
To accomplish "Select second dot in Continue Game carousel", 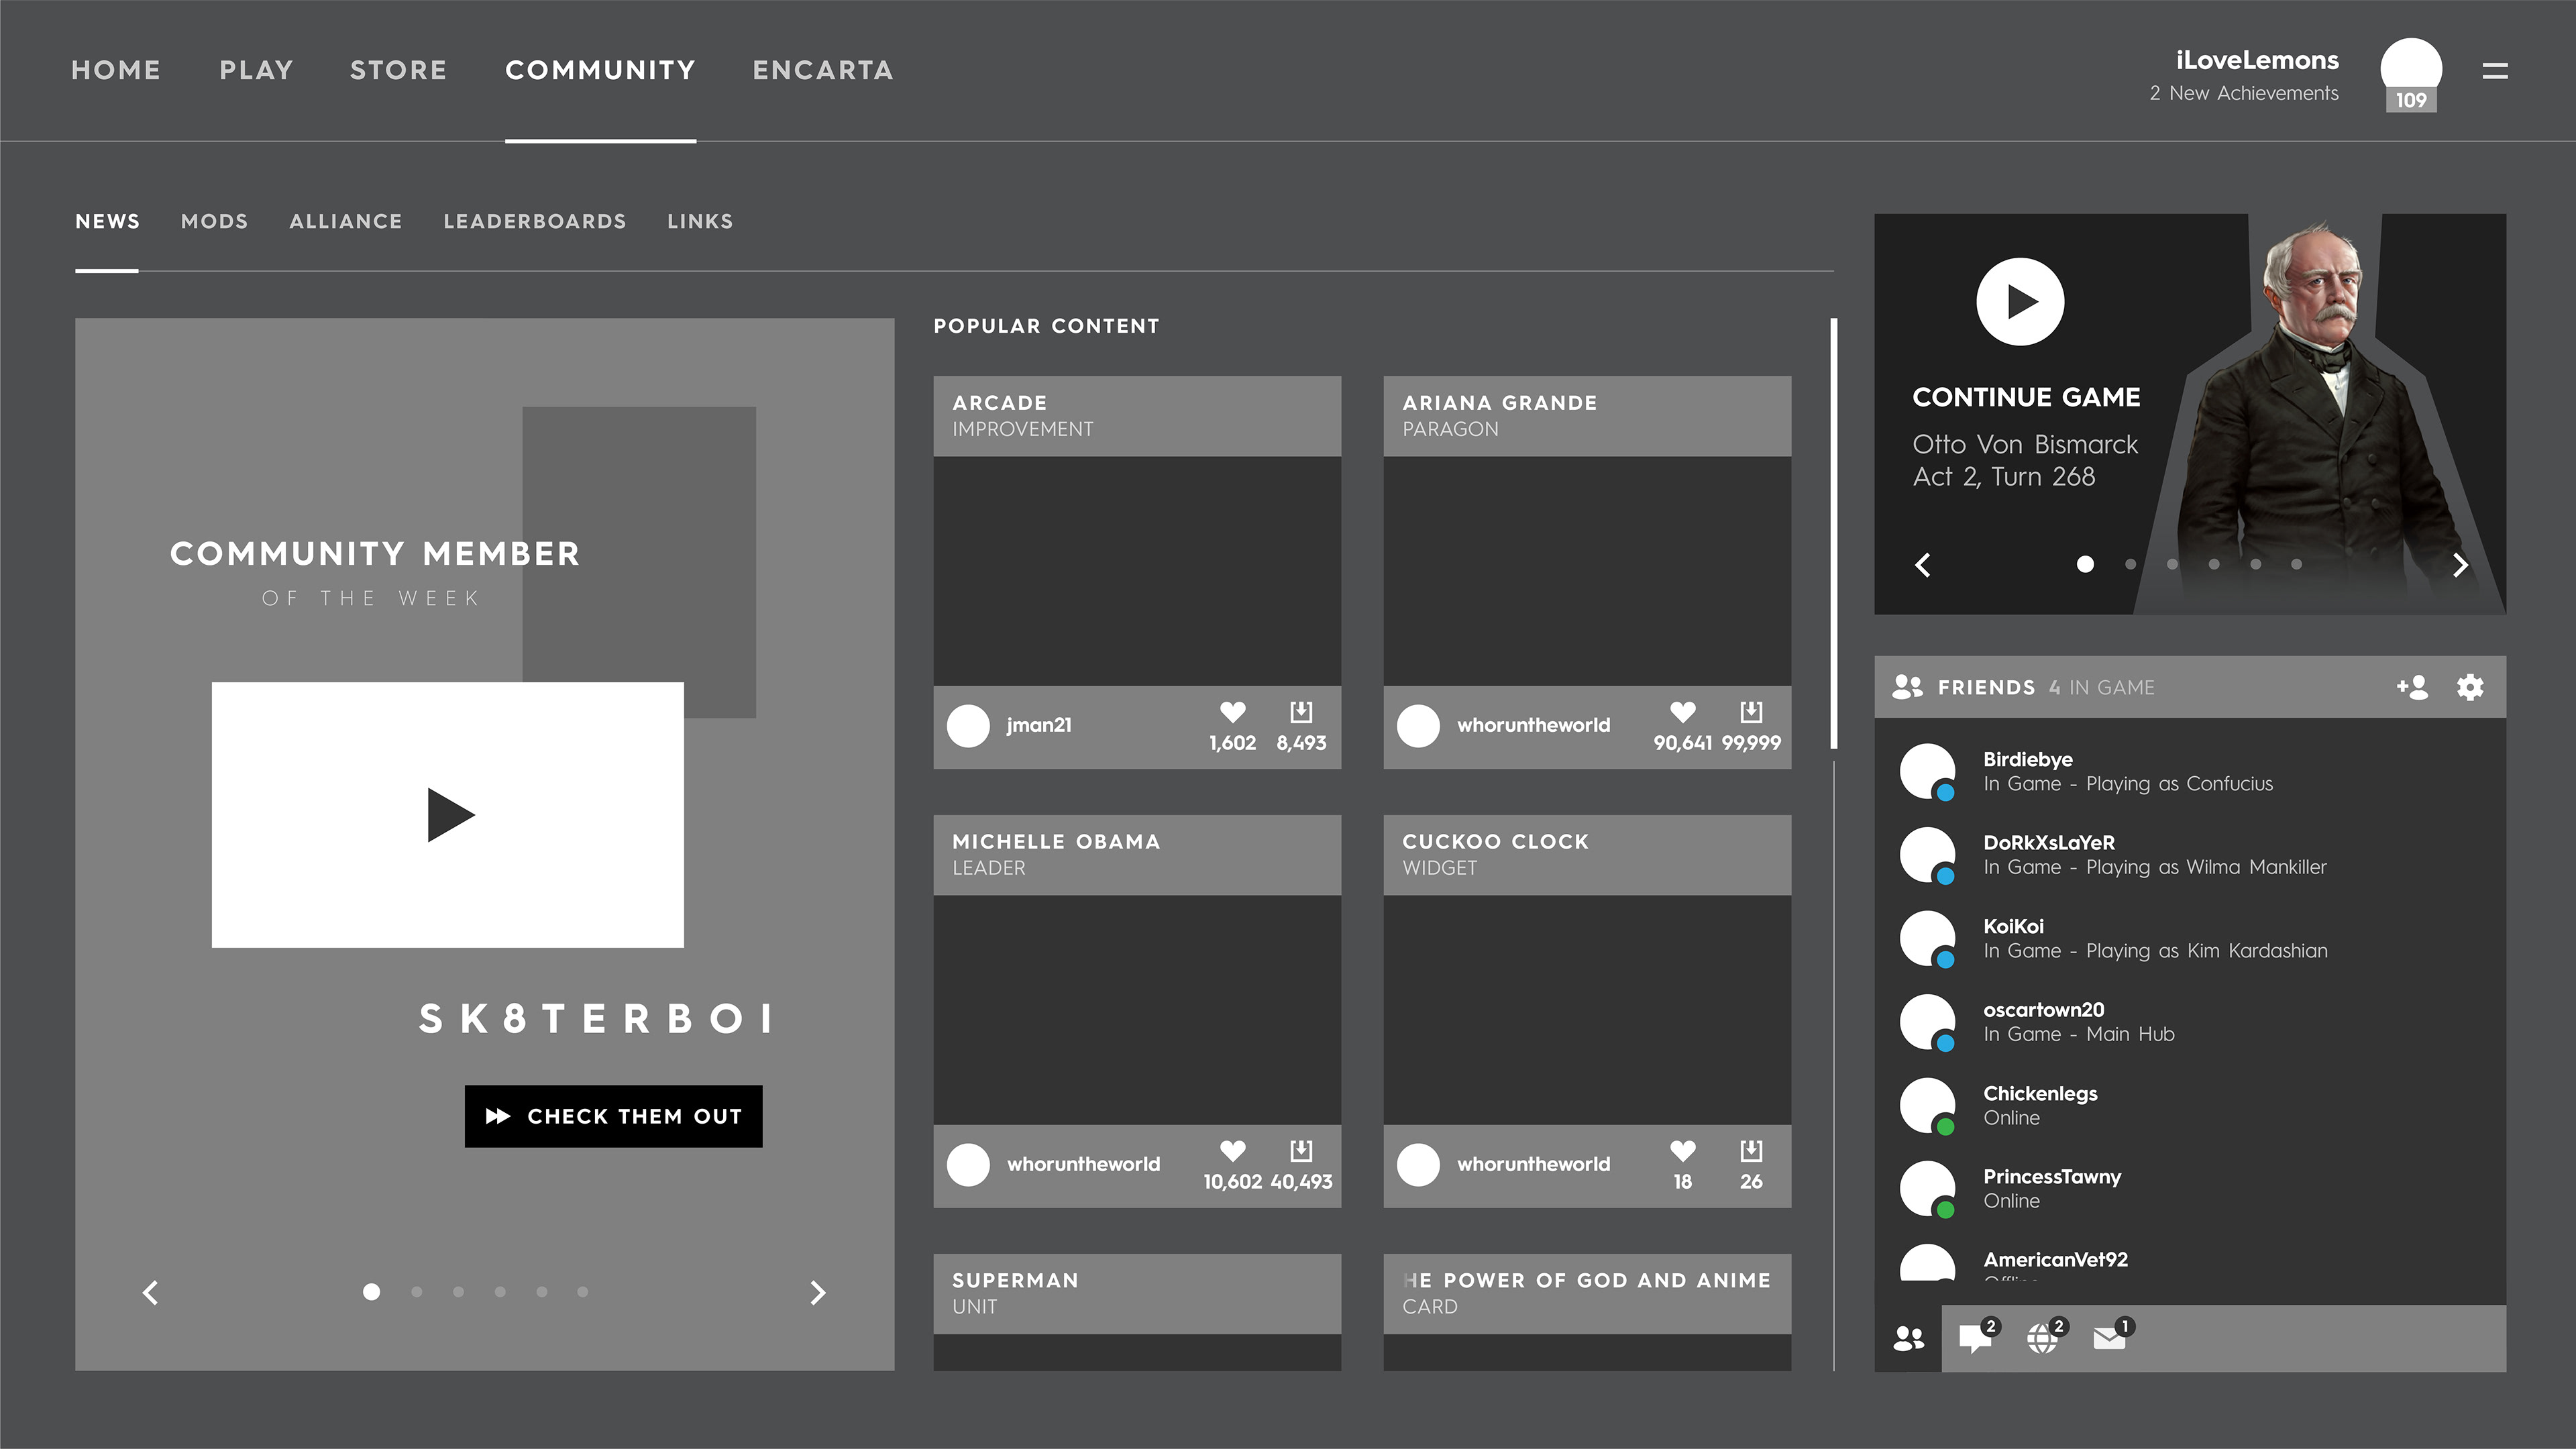I will point(2130,564).
